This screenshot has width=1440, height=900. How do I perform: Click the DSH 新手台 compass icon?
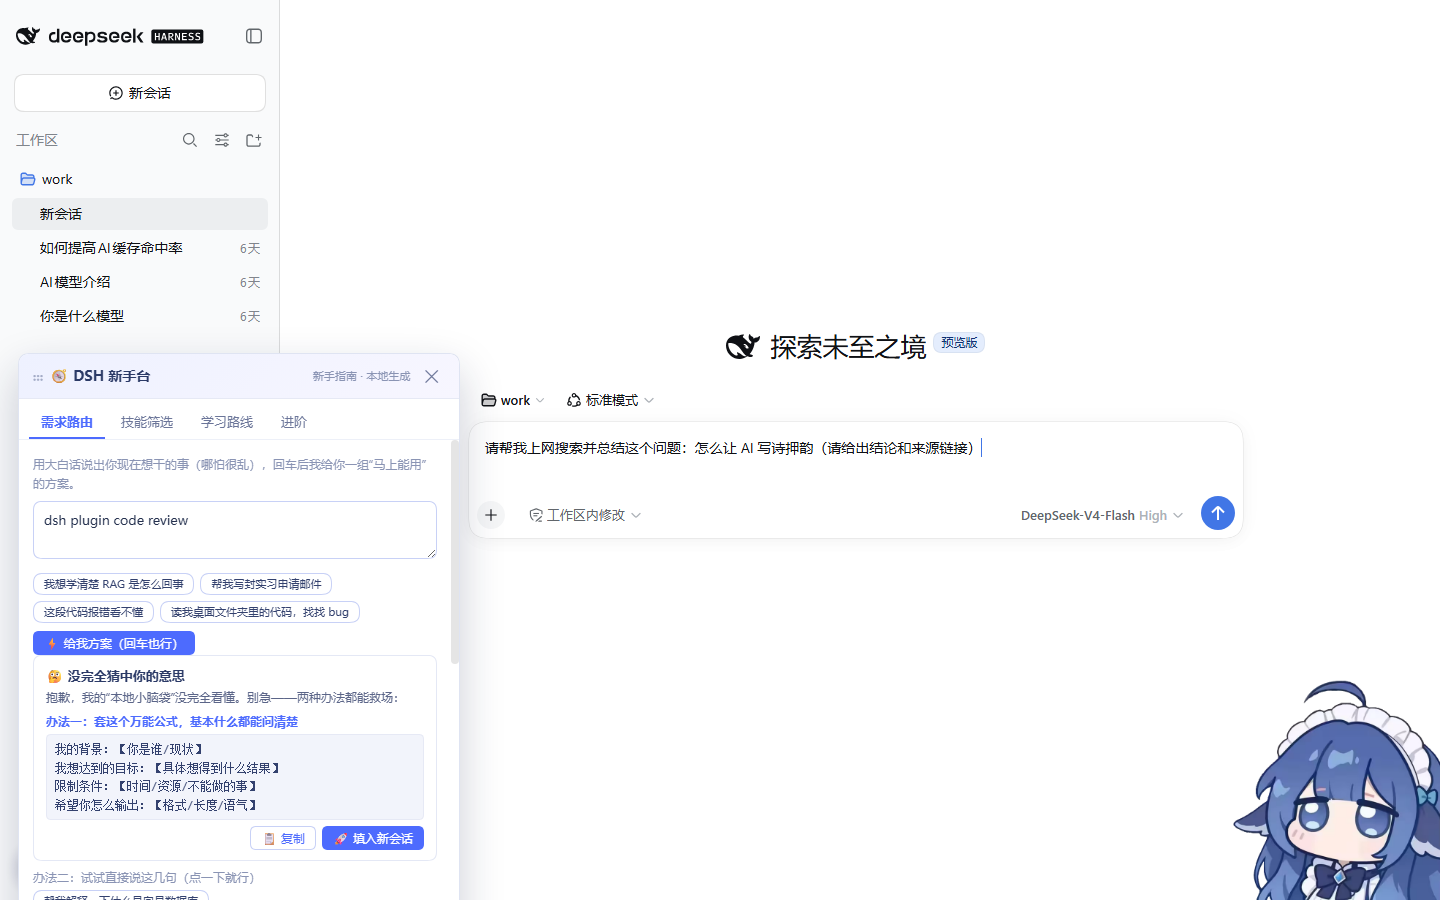59,376
